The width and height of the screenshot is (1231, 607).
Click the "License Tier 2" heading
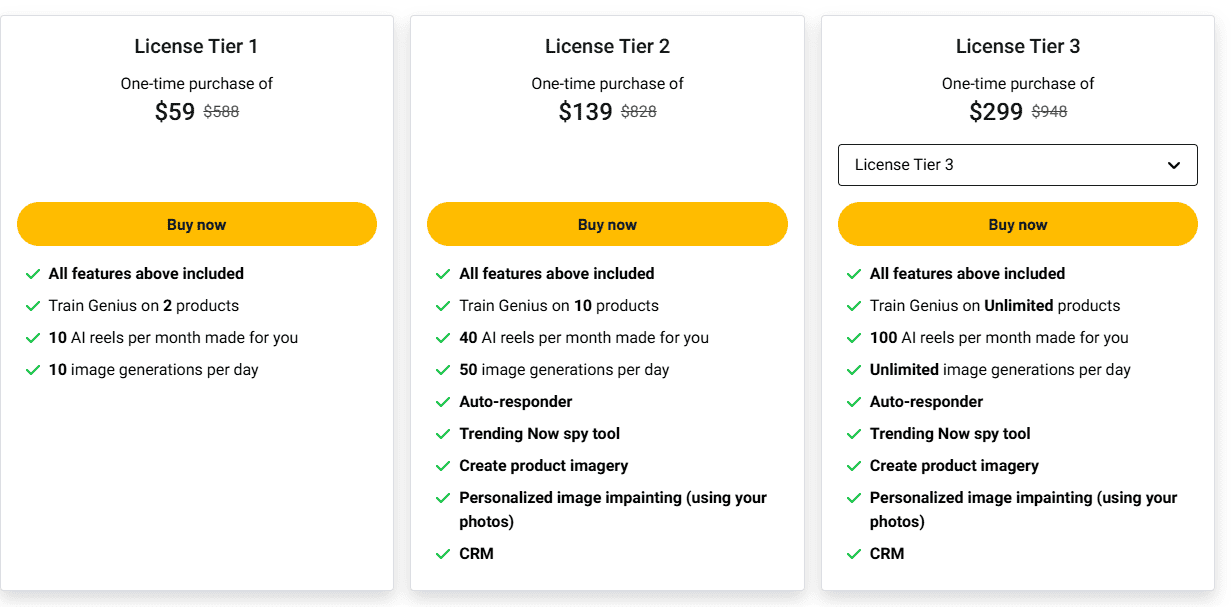(607, 46)
